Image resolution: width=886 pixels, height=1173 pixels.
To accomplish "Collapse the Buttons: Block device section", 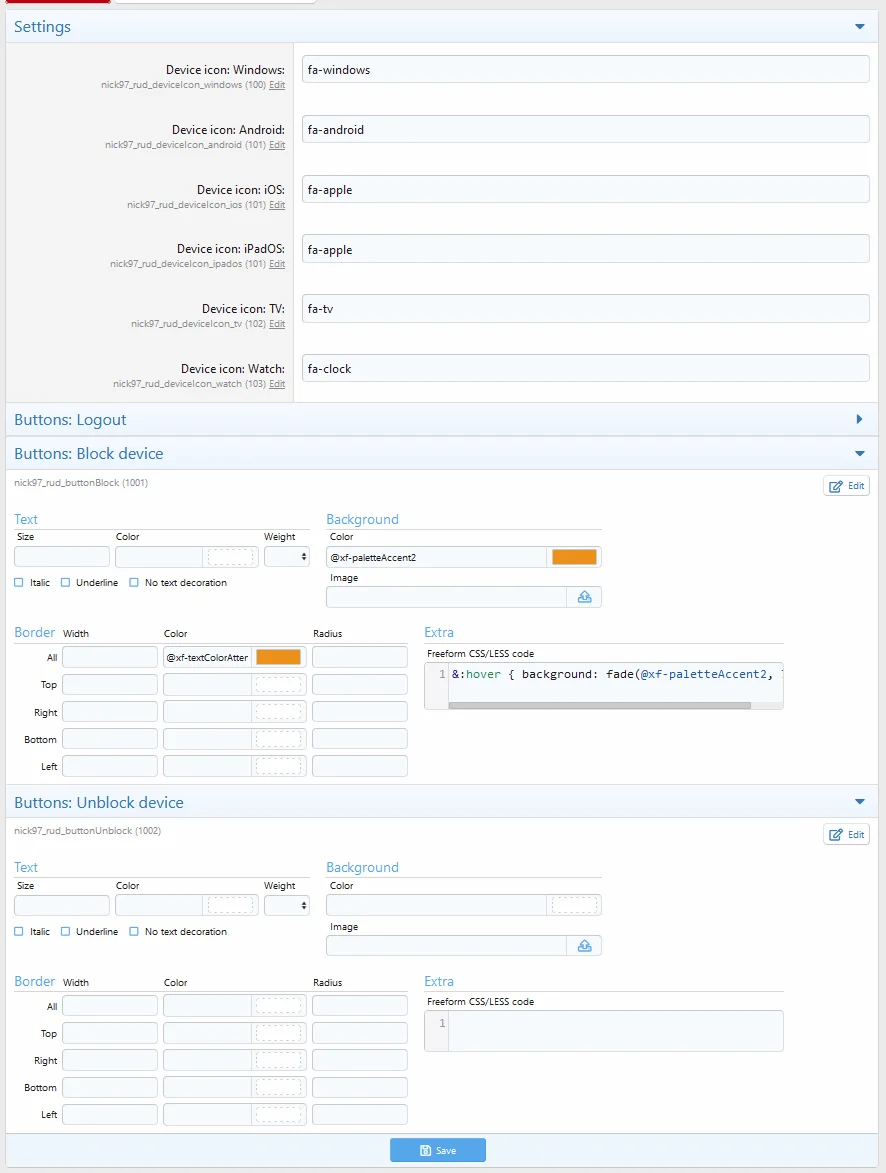I will click(x=859, y=454).
